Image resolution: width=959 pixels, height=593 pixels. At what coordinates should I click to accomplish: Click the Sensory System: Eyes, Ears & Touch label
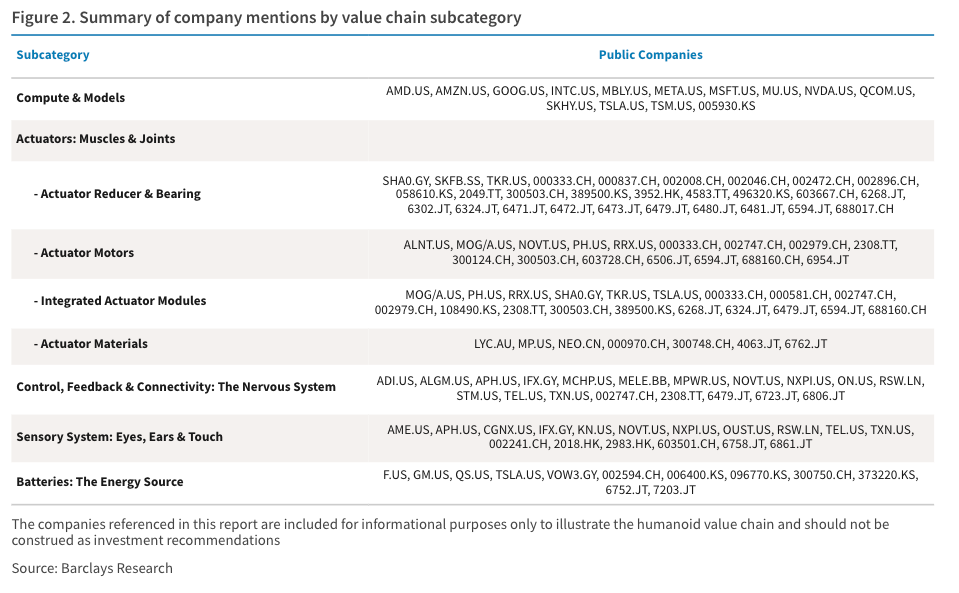click(x=119, y=437)
